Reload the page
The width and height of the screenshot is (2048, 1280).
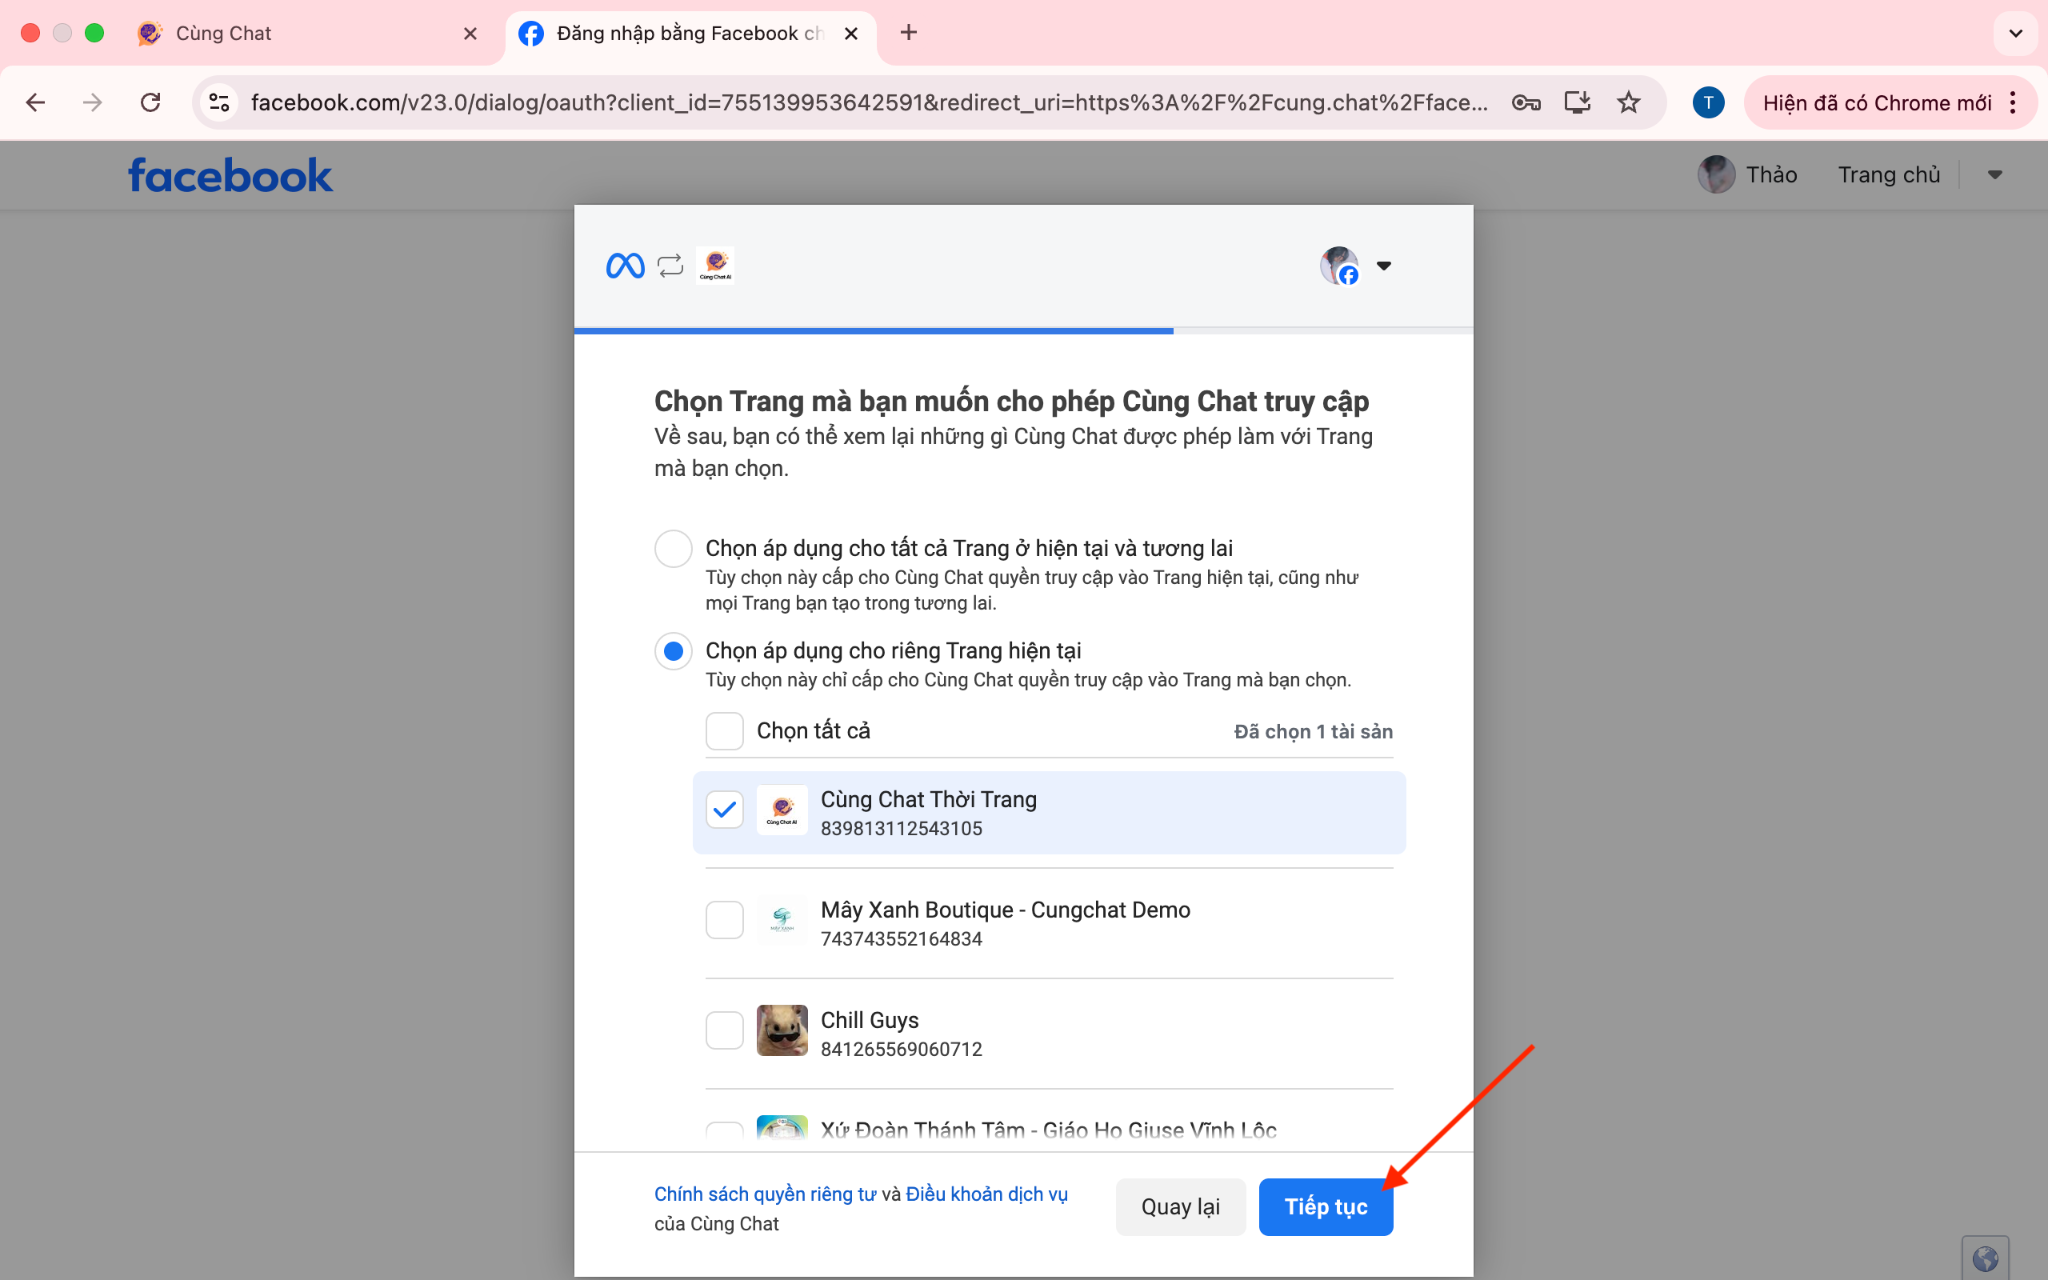151,102
